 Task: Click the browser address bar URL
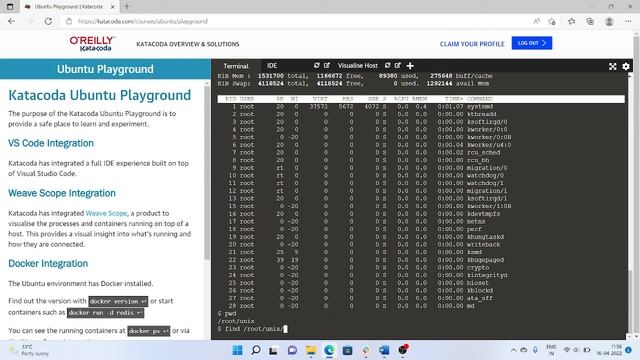click(x=142, y=21)
